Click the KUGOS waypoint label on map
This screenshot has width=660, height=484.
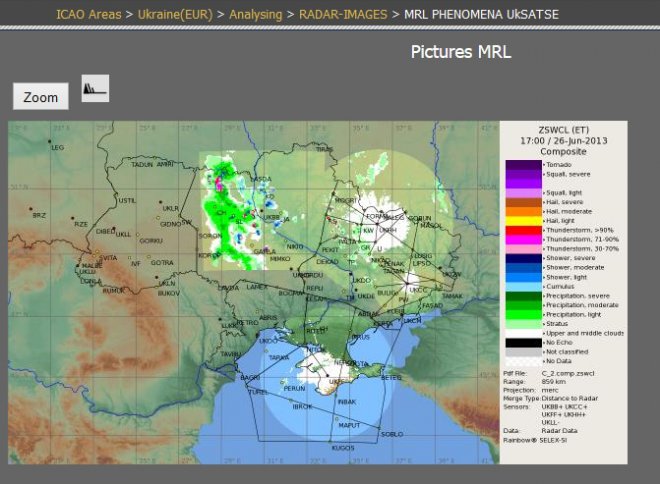point(343,447)
